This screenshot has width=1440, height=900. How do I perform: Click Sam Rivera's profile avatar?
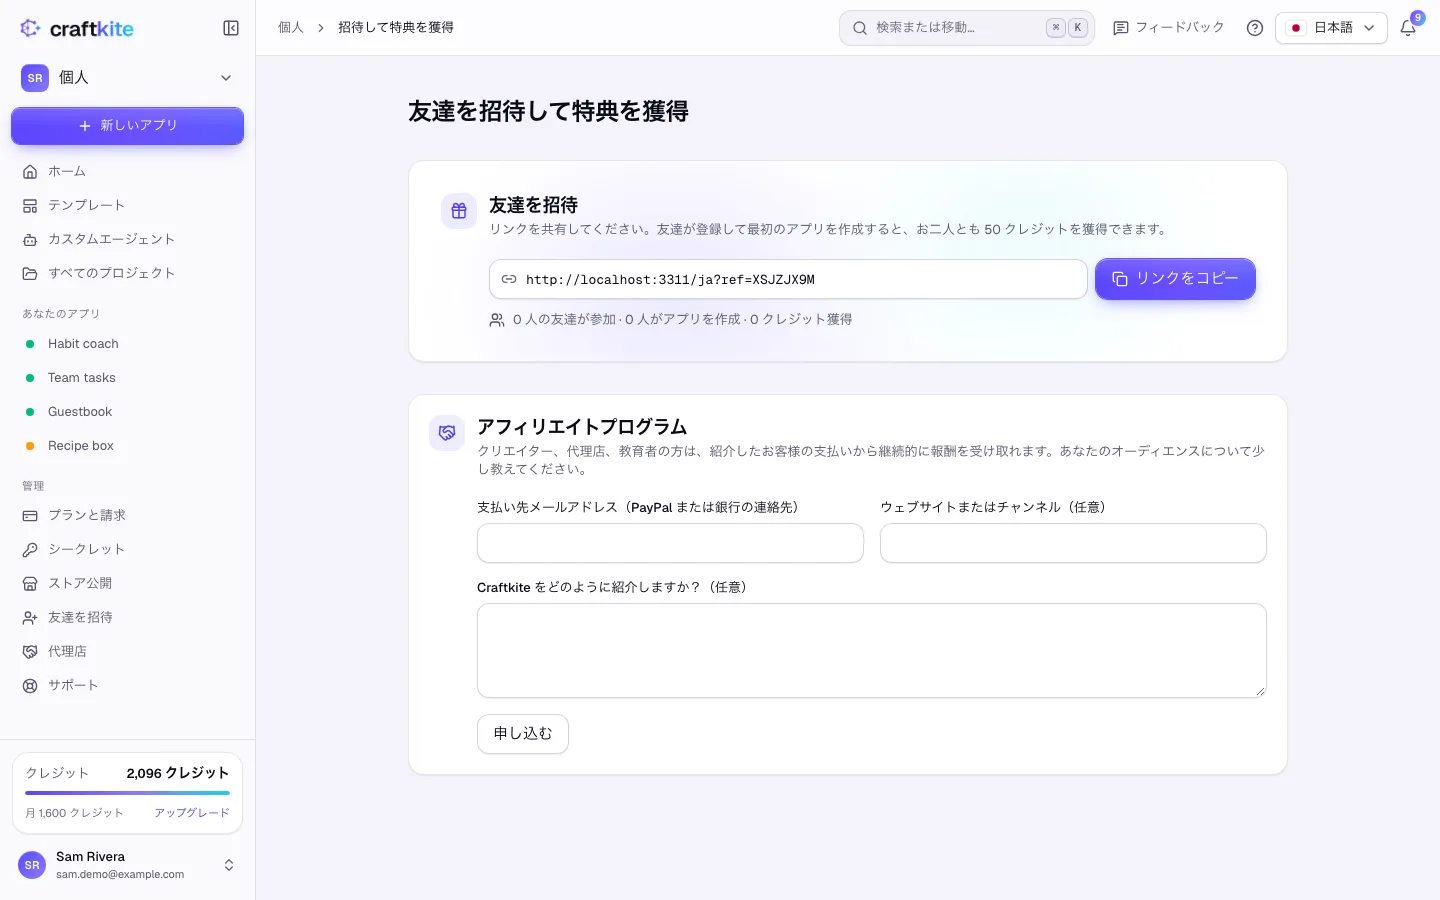[x=32, y=865]
